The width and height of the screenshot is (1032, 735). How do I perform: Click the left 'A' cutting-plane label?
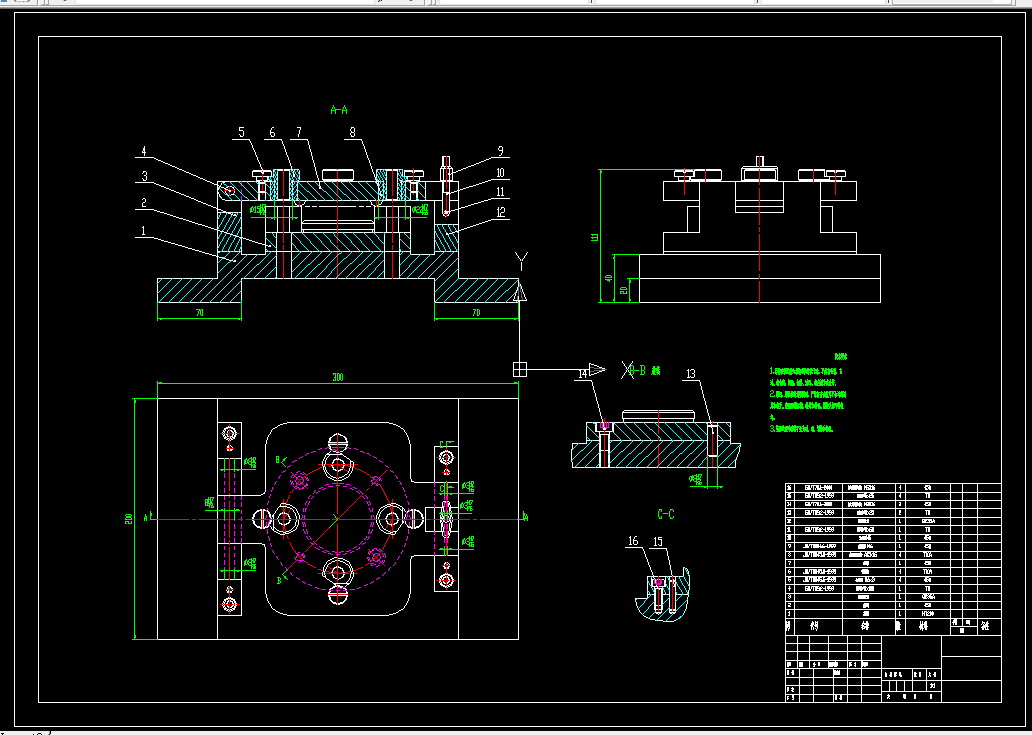click(146, 519)
